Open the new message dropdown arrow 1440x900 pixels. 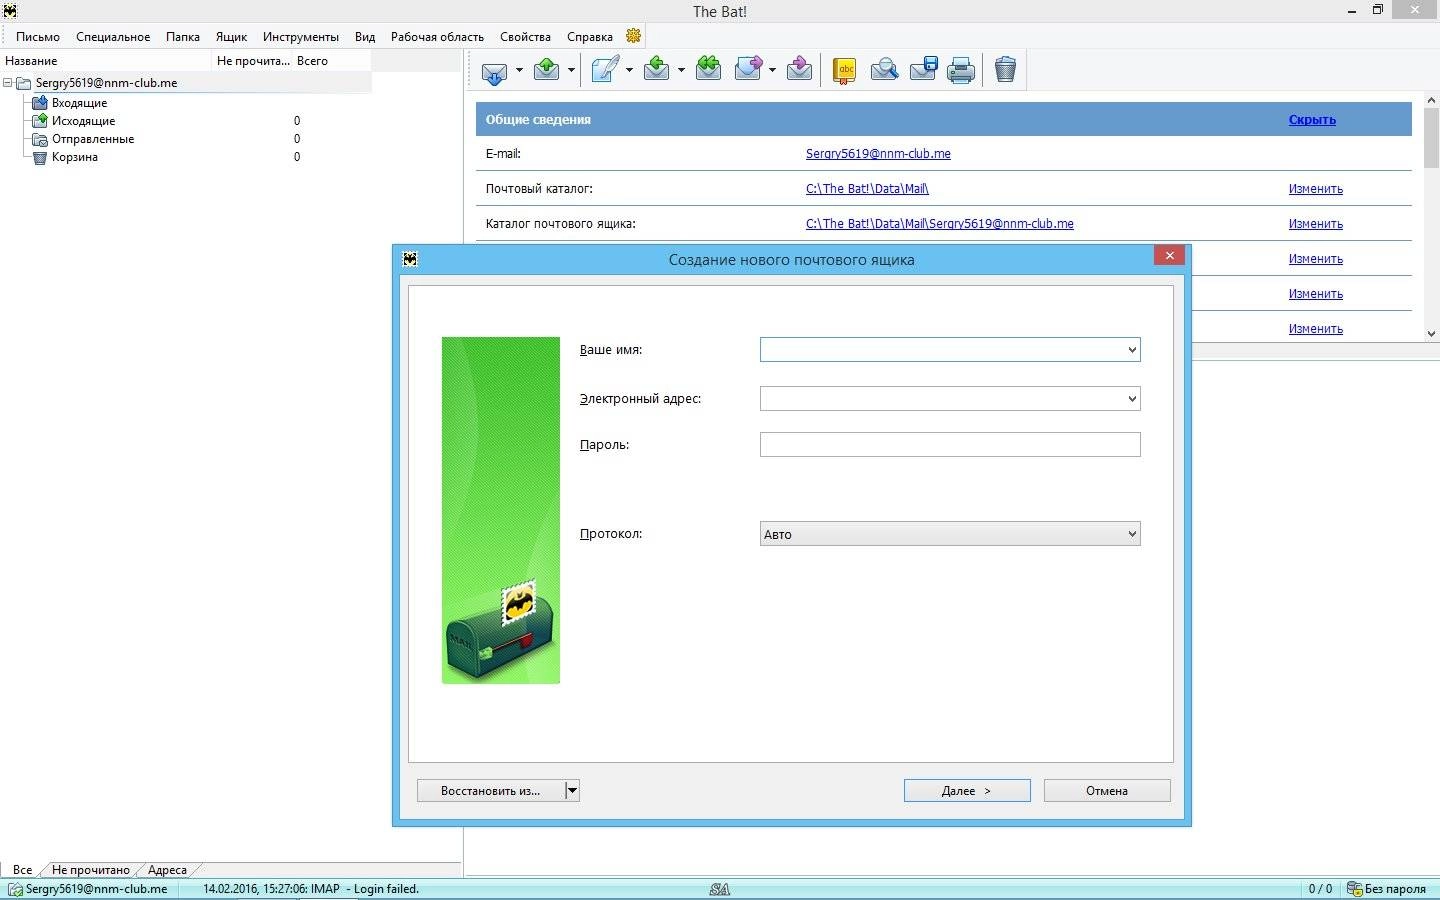click(629, 70)
